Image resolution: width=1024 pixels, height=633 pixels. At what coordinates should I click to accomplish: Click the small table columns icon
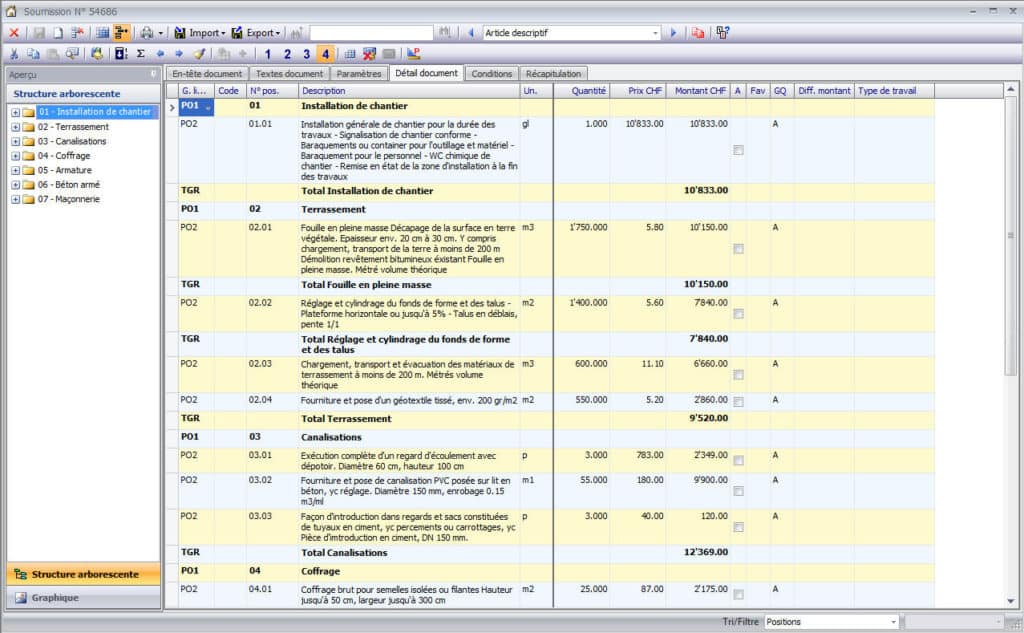(350, 54)
